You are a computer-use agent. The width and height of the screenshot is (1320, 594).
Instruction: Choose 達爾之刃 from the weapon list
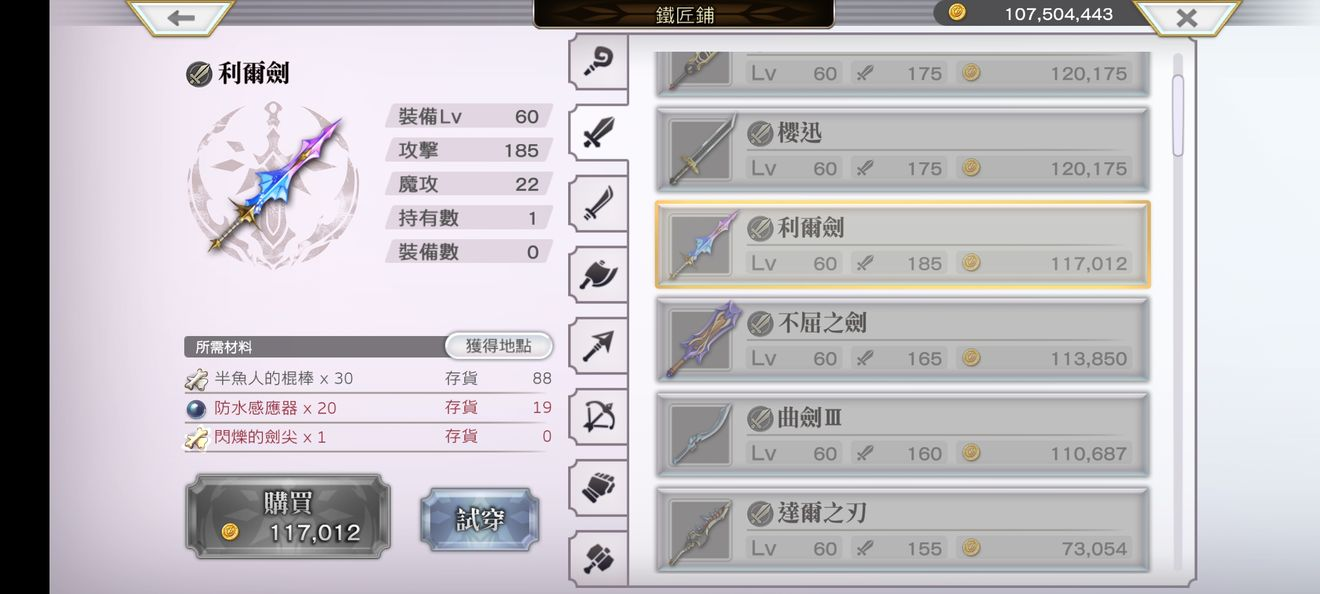[902, 529]
